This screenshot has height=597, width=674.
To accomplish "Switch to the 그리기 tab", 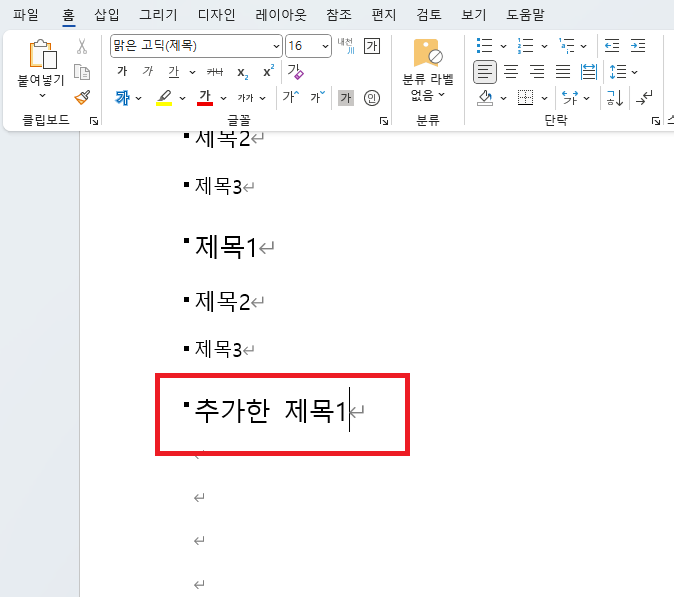I will (x=158, y=15).
